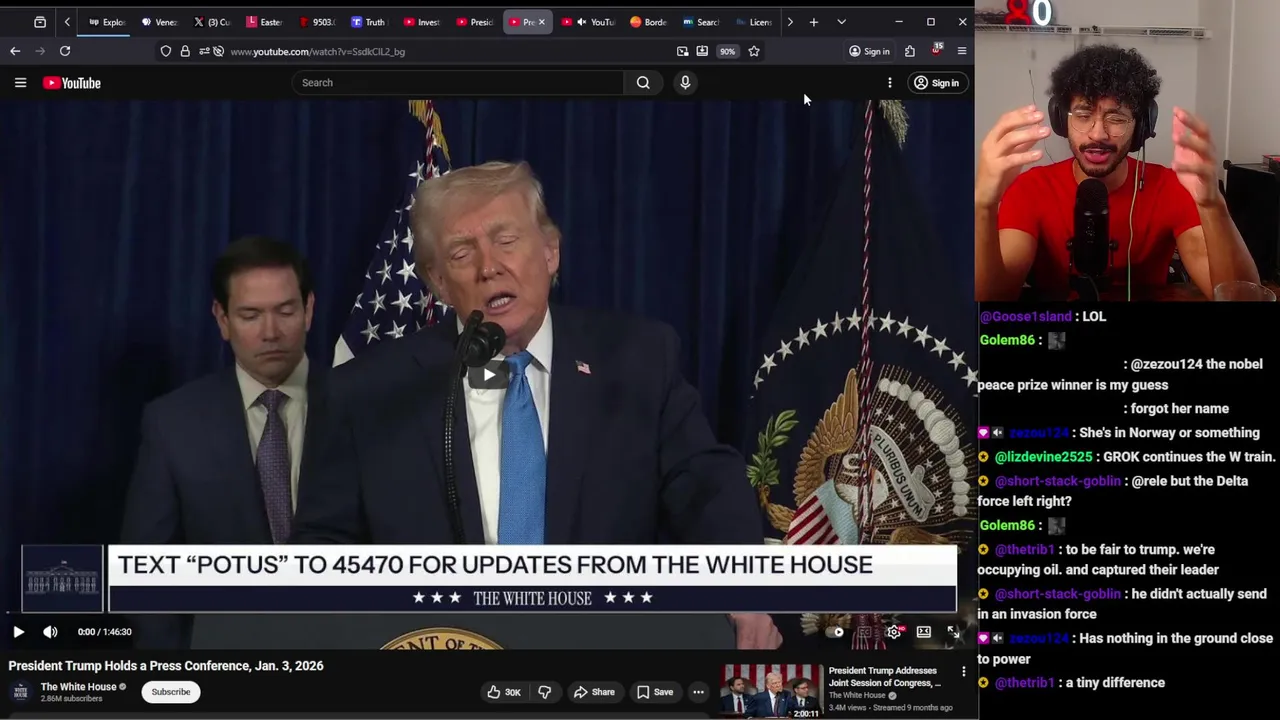Switch to theater mode icon
This screenshot has height=720, width=1280.
pos(924,632)
